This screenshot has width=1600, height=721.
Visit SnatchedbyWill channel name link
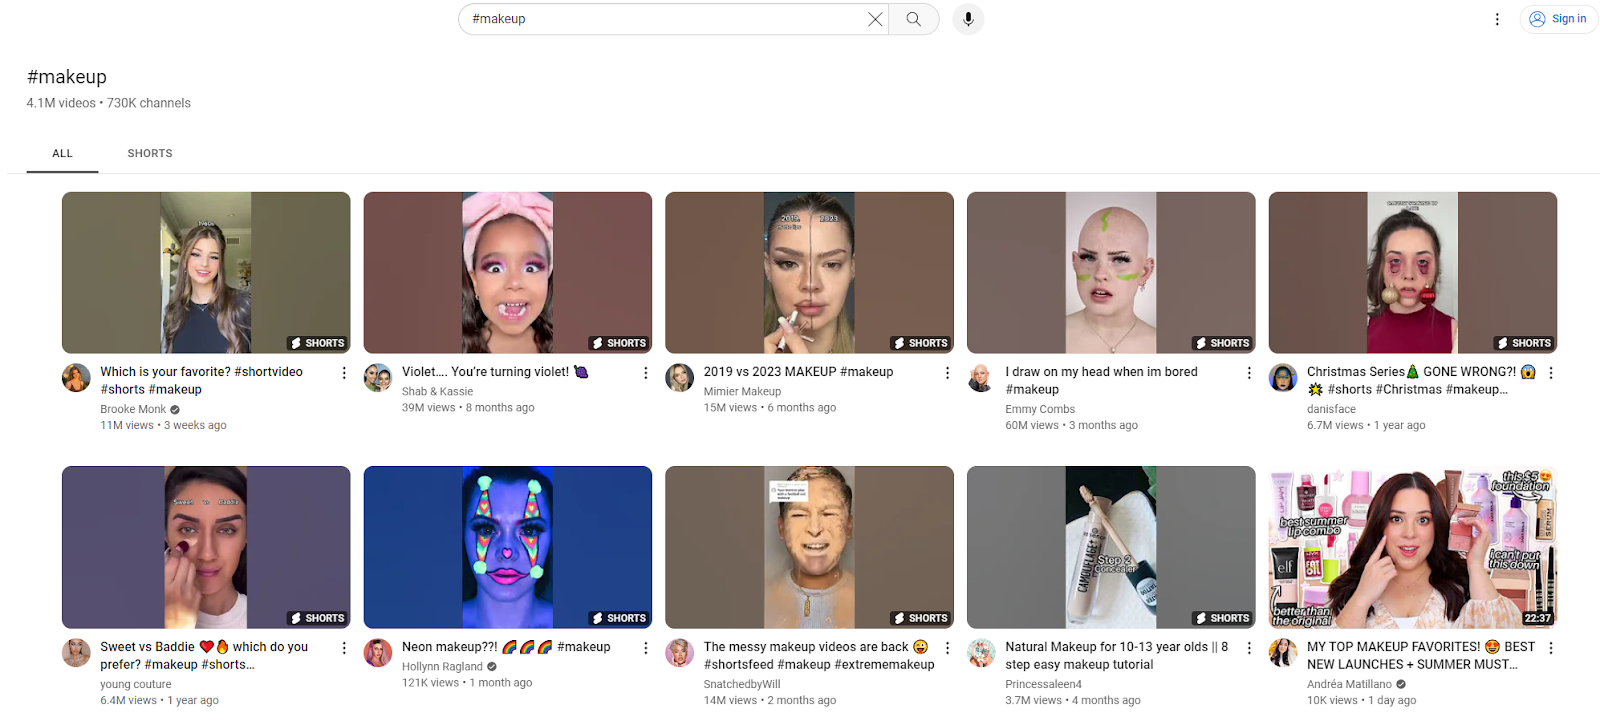coord(742,685)
